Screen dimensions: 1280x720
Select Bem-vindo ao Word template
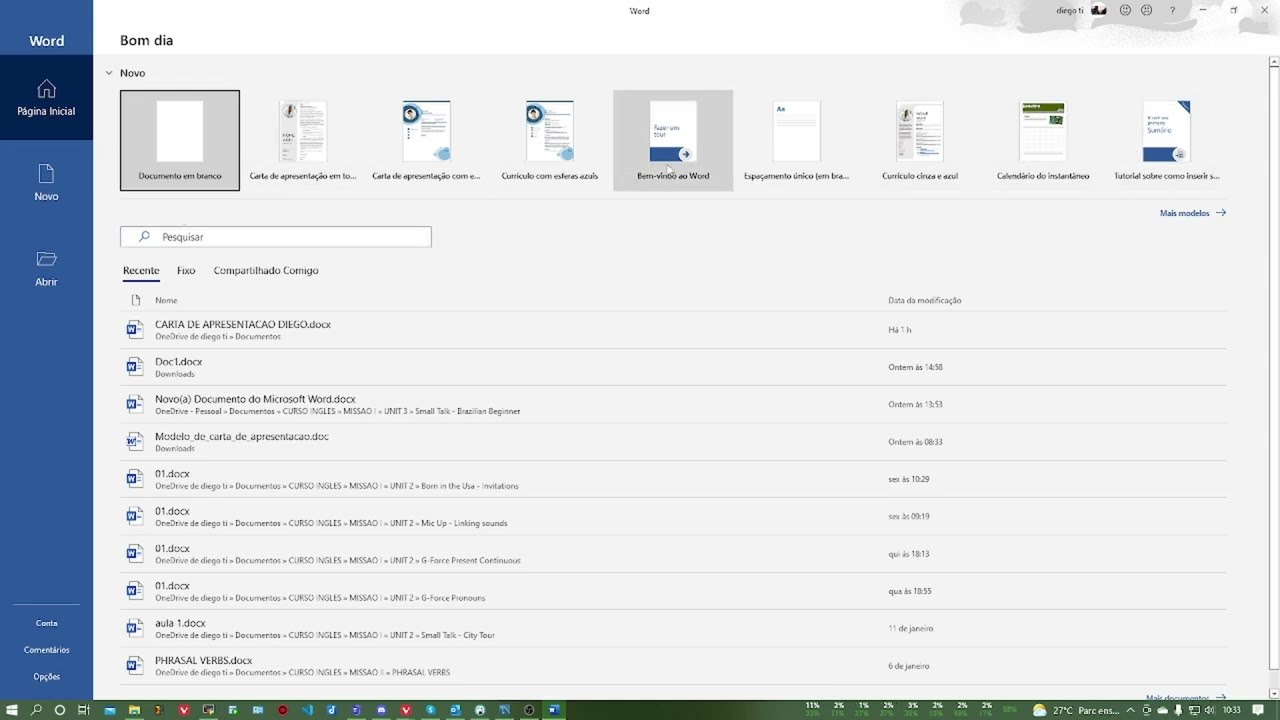click(673, 140)
